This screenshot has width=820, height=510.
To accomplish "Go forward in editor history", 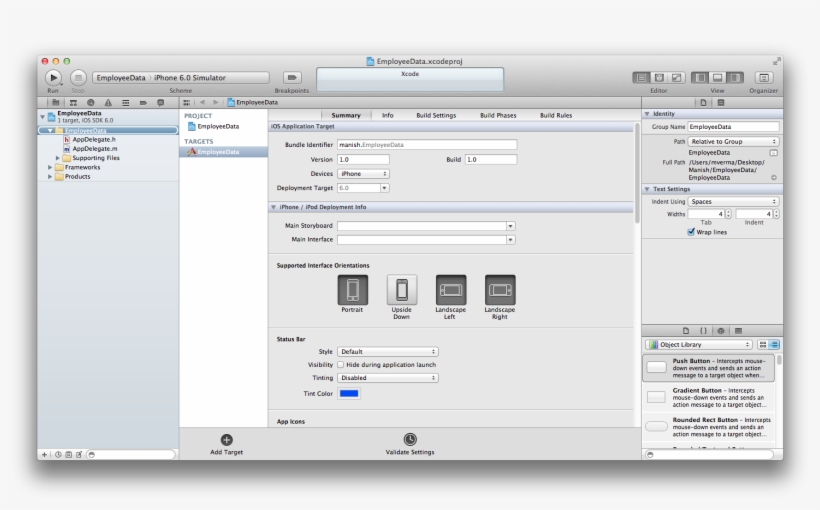I will (x=215, y=103).
